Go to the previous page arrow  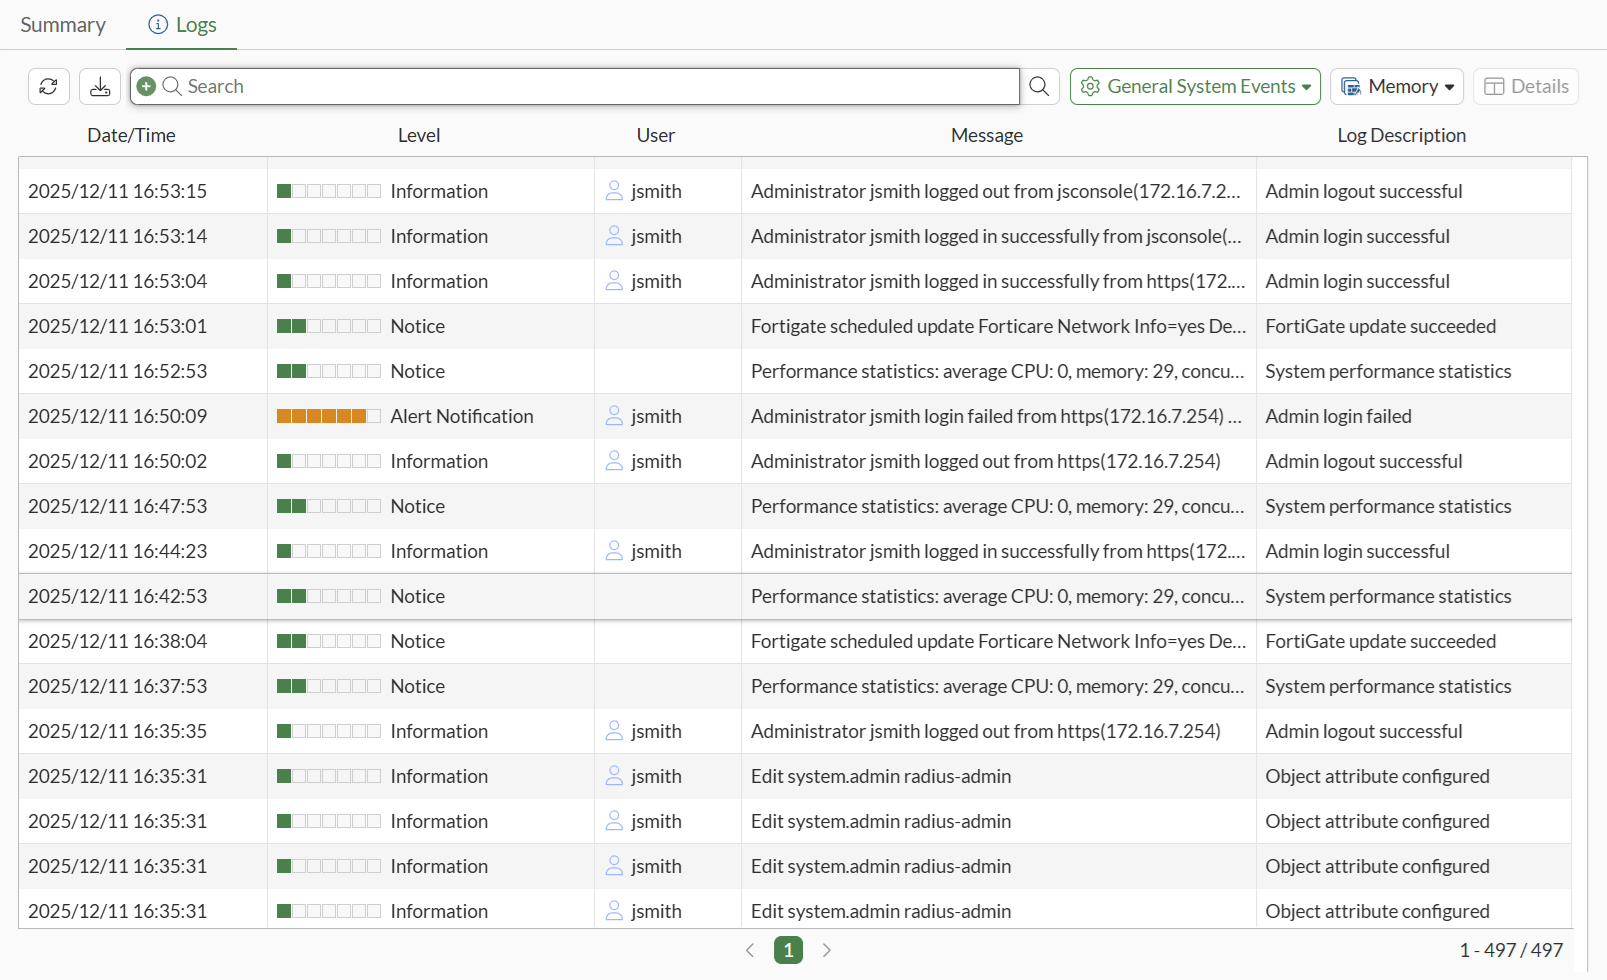[x=750, y=950]
